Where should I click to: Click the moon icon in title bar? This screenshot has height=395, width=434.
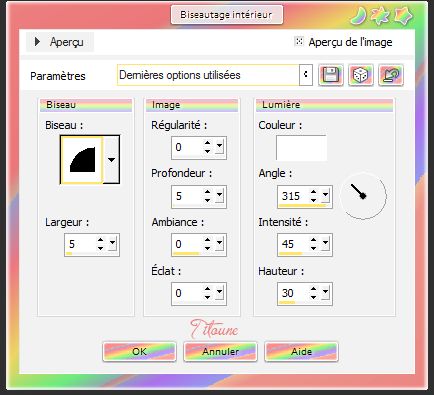coord(359,16)
